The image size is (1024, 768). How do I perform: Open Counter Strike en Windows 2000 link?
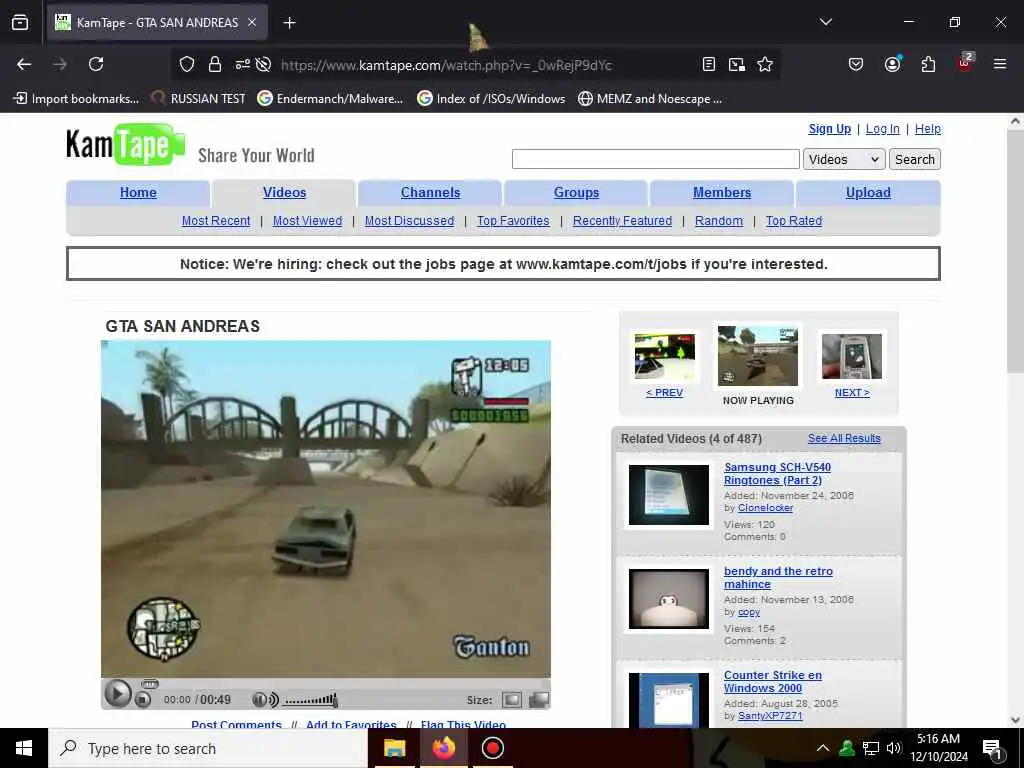(773, 681)
